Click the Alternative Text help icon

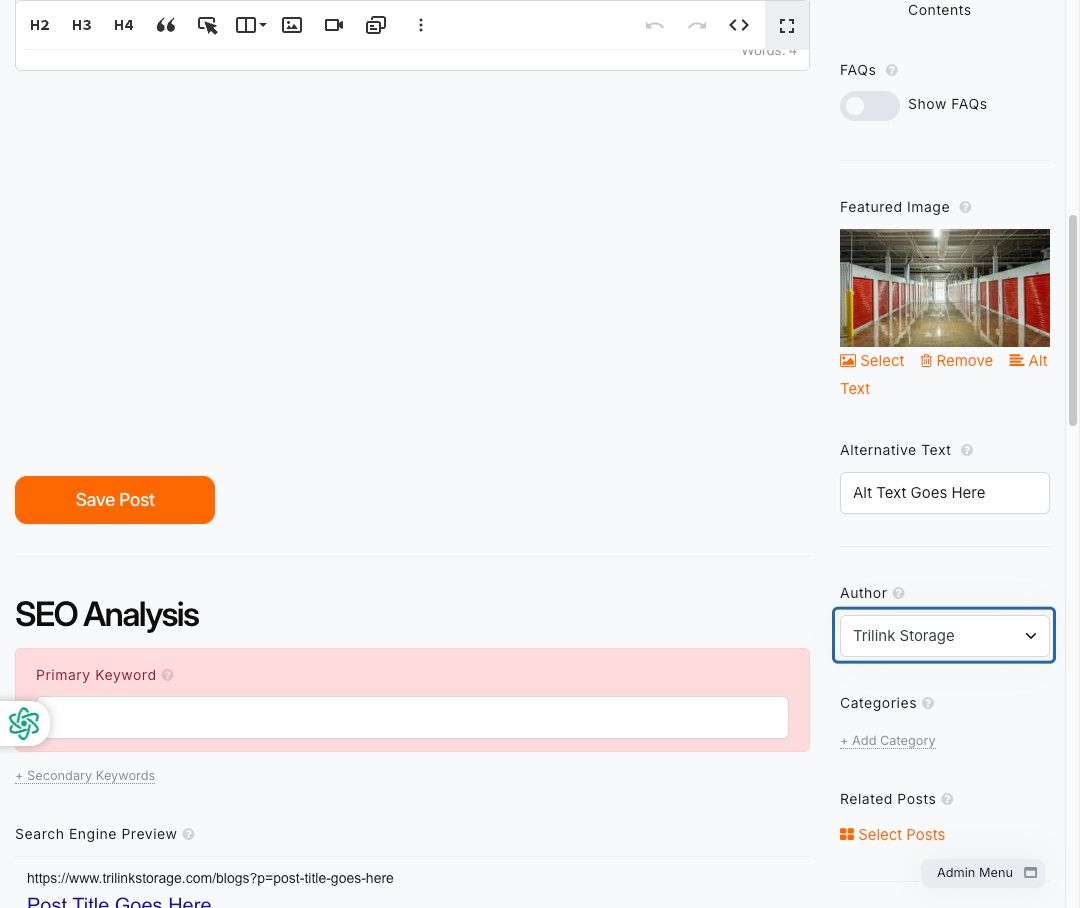pos(967,451)
